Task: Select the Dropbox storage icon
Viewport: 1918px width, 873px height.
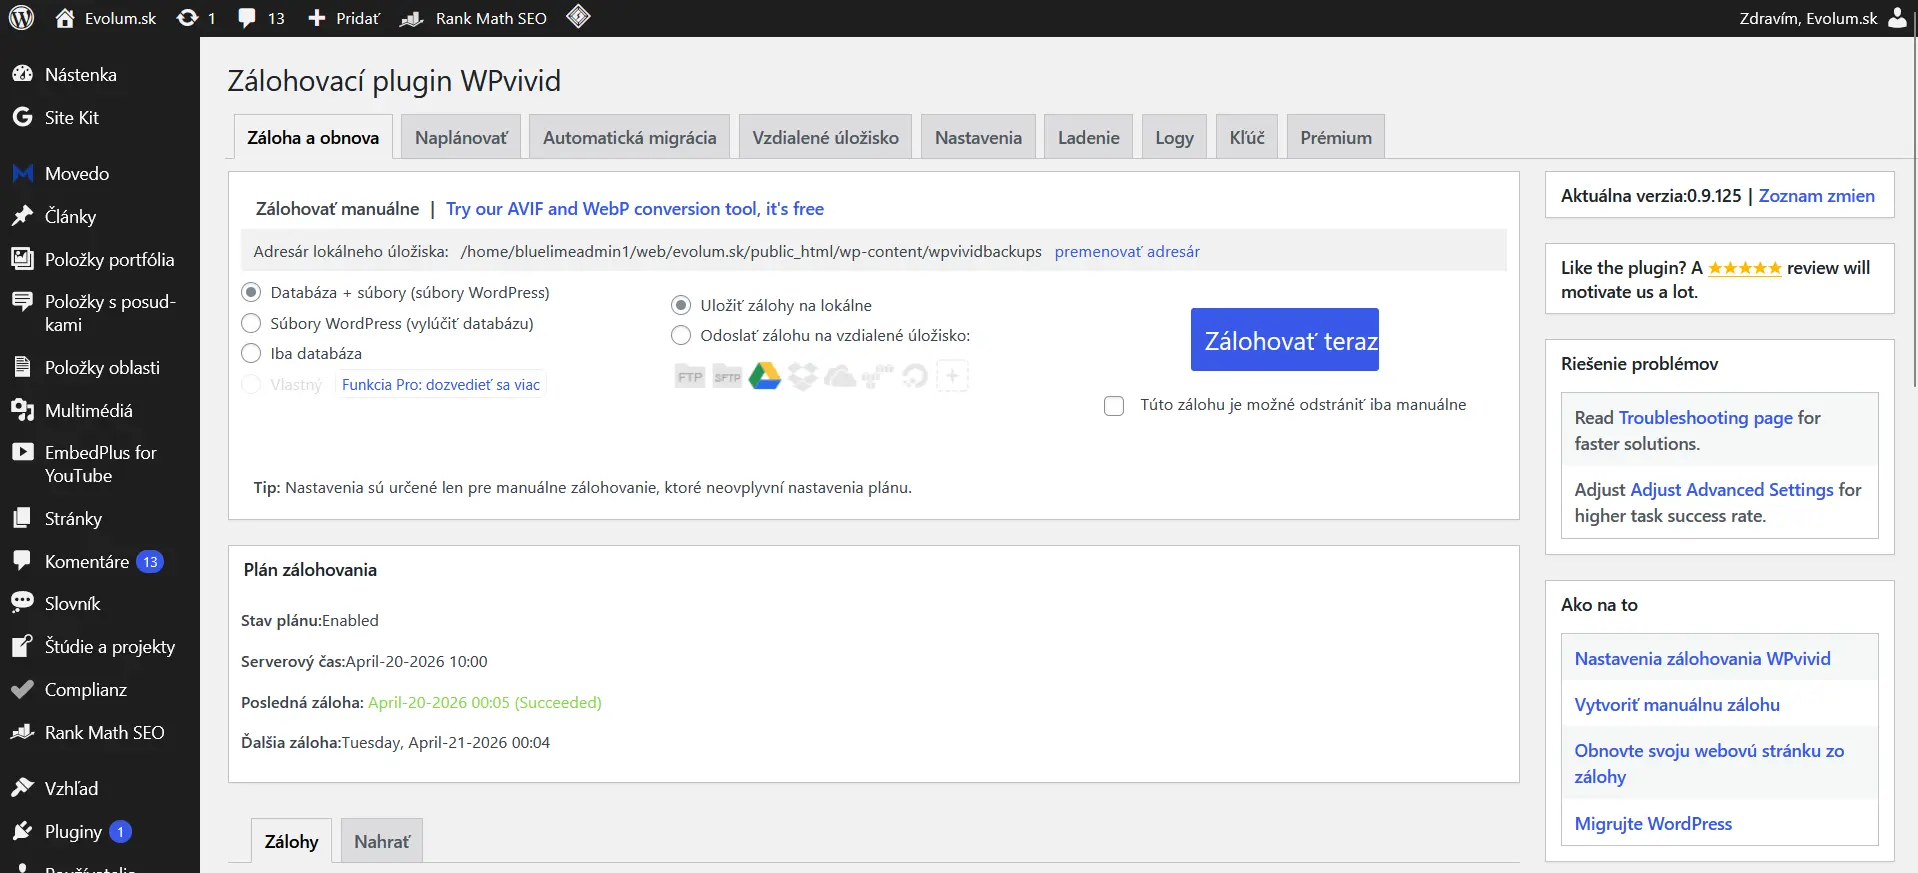Action: point(802,376)
